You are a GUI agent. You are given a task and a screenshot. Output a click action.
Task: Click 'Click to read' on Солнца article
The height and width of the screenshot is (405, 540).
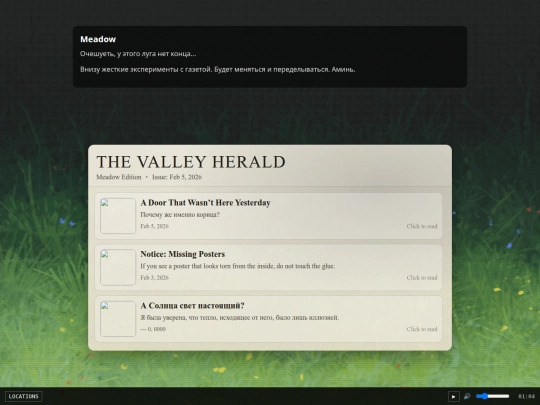pos(422,329)
